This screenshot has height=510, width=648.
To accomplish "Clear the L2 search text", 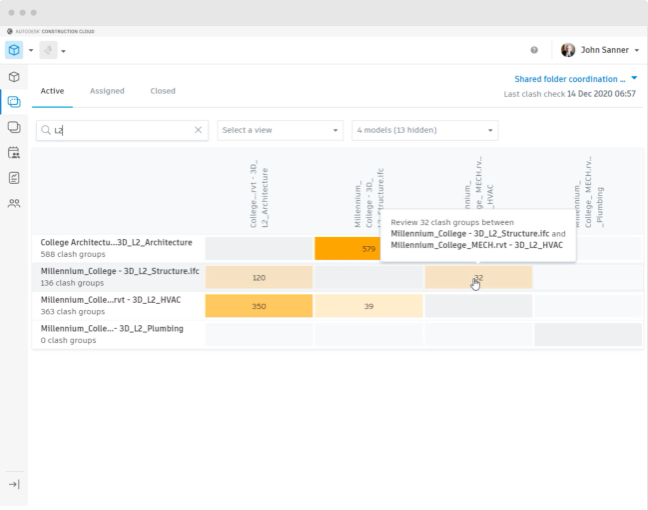I will coord(198,130).
